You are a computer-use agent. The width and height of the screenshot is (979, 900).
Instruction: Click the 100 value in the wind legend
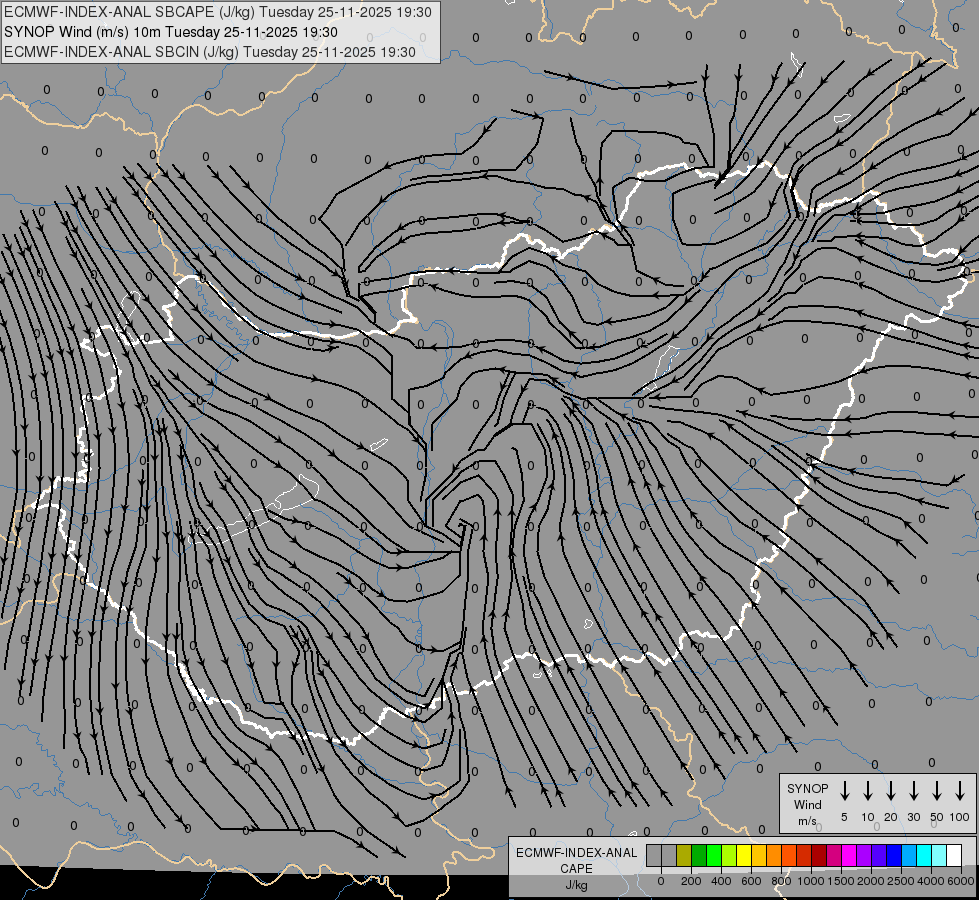pos(960,817)
